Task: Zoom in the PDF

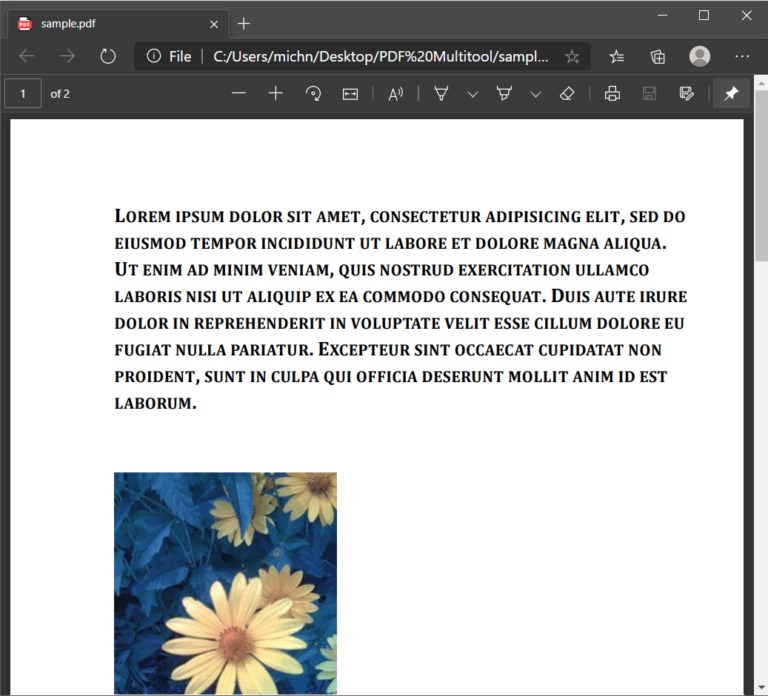Action: coord(276,93)
